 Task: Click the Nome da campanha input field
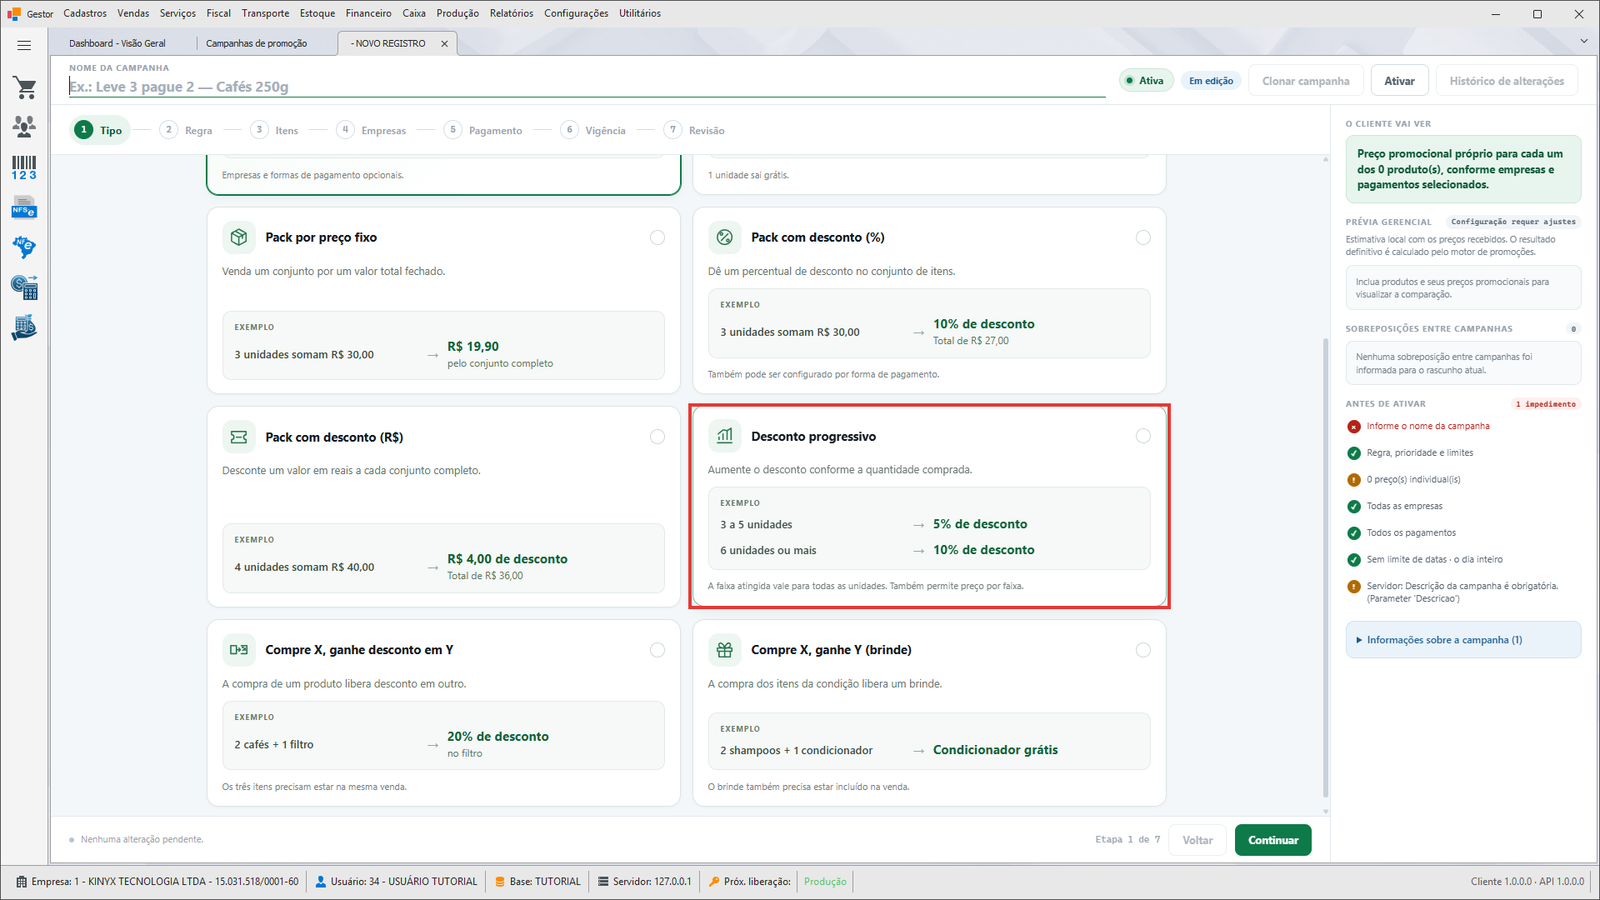(x=587, y=87)
